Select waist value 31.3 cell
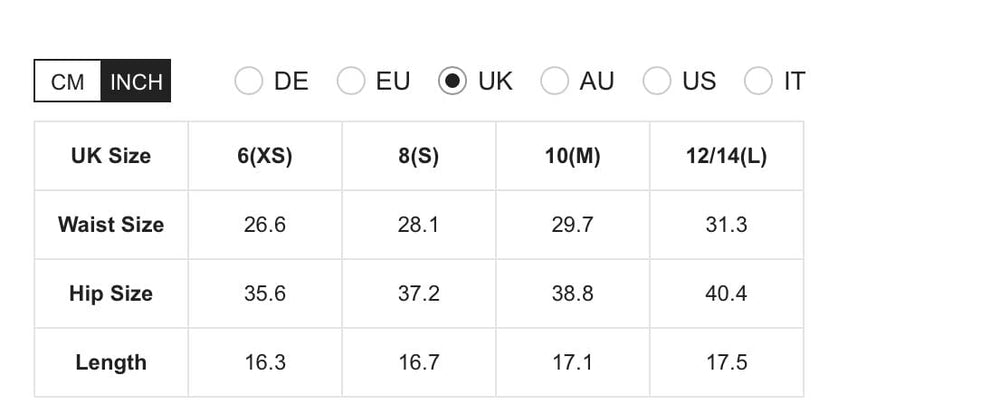 pyautogui.click(x=726, y=225)
